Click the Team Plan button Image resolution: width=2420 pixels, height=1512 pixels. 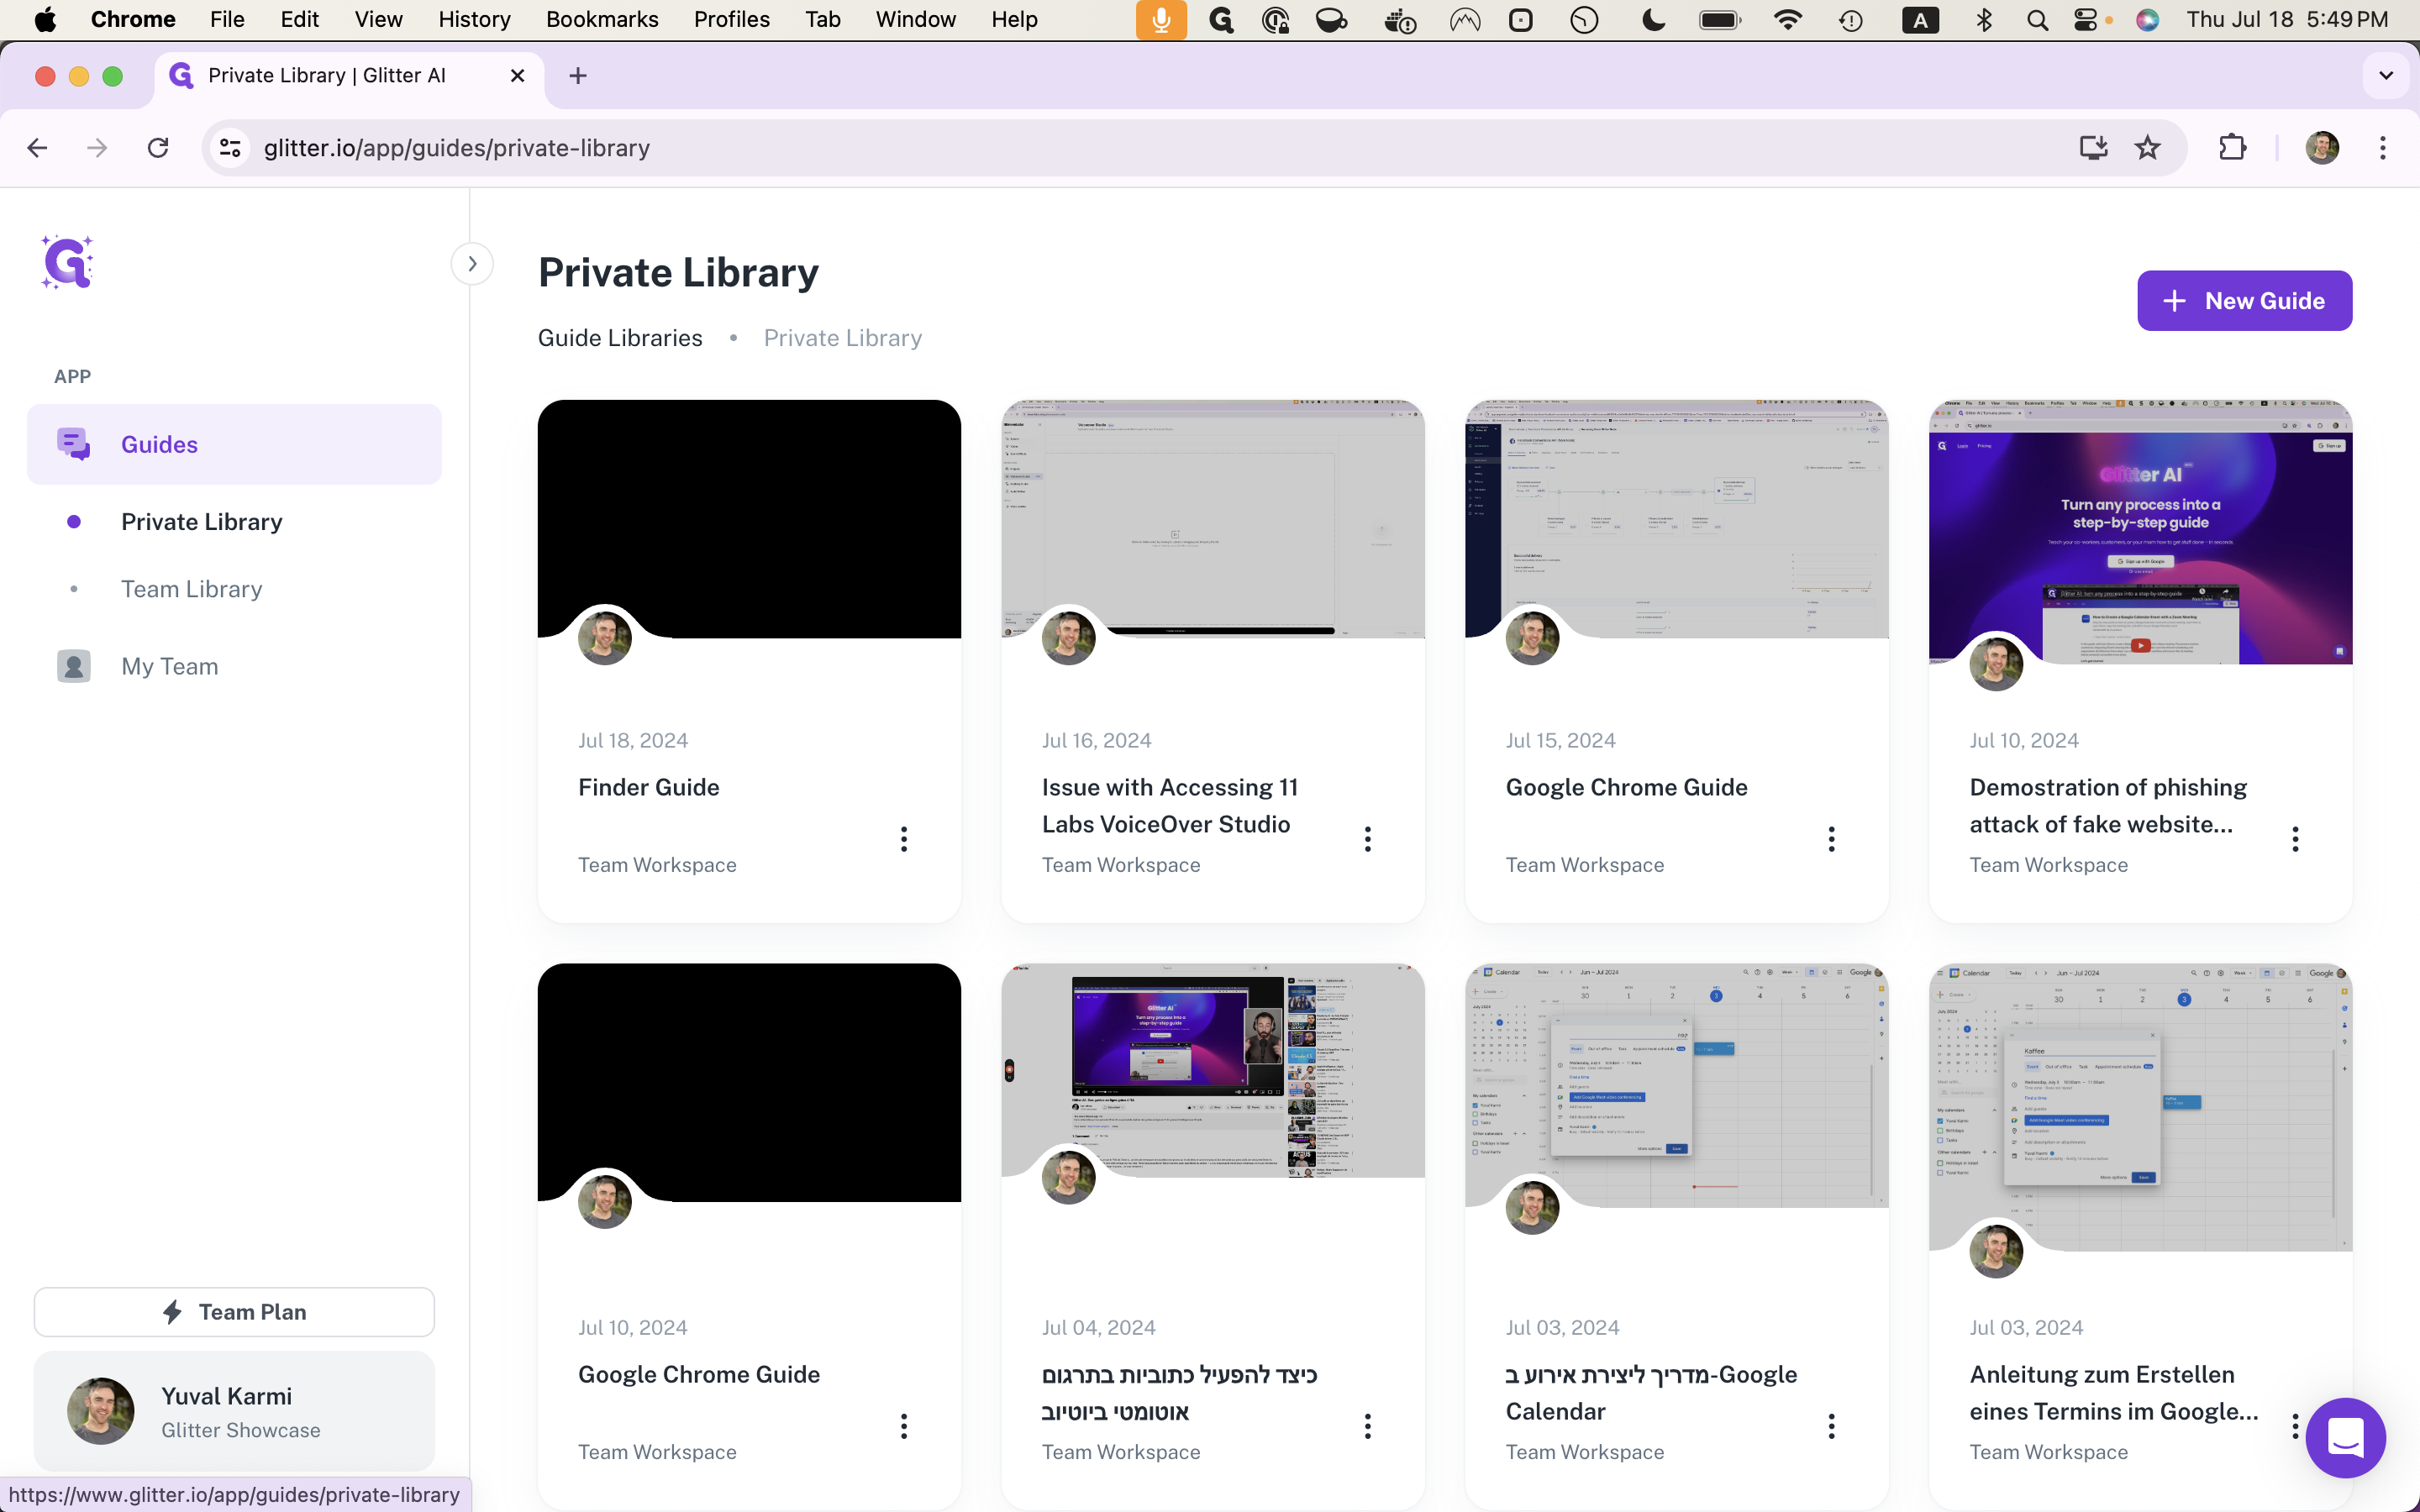pyautogui.click(x=234, y=1311)
